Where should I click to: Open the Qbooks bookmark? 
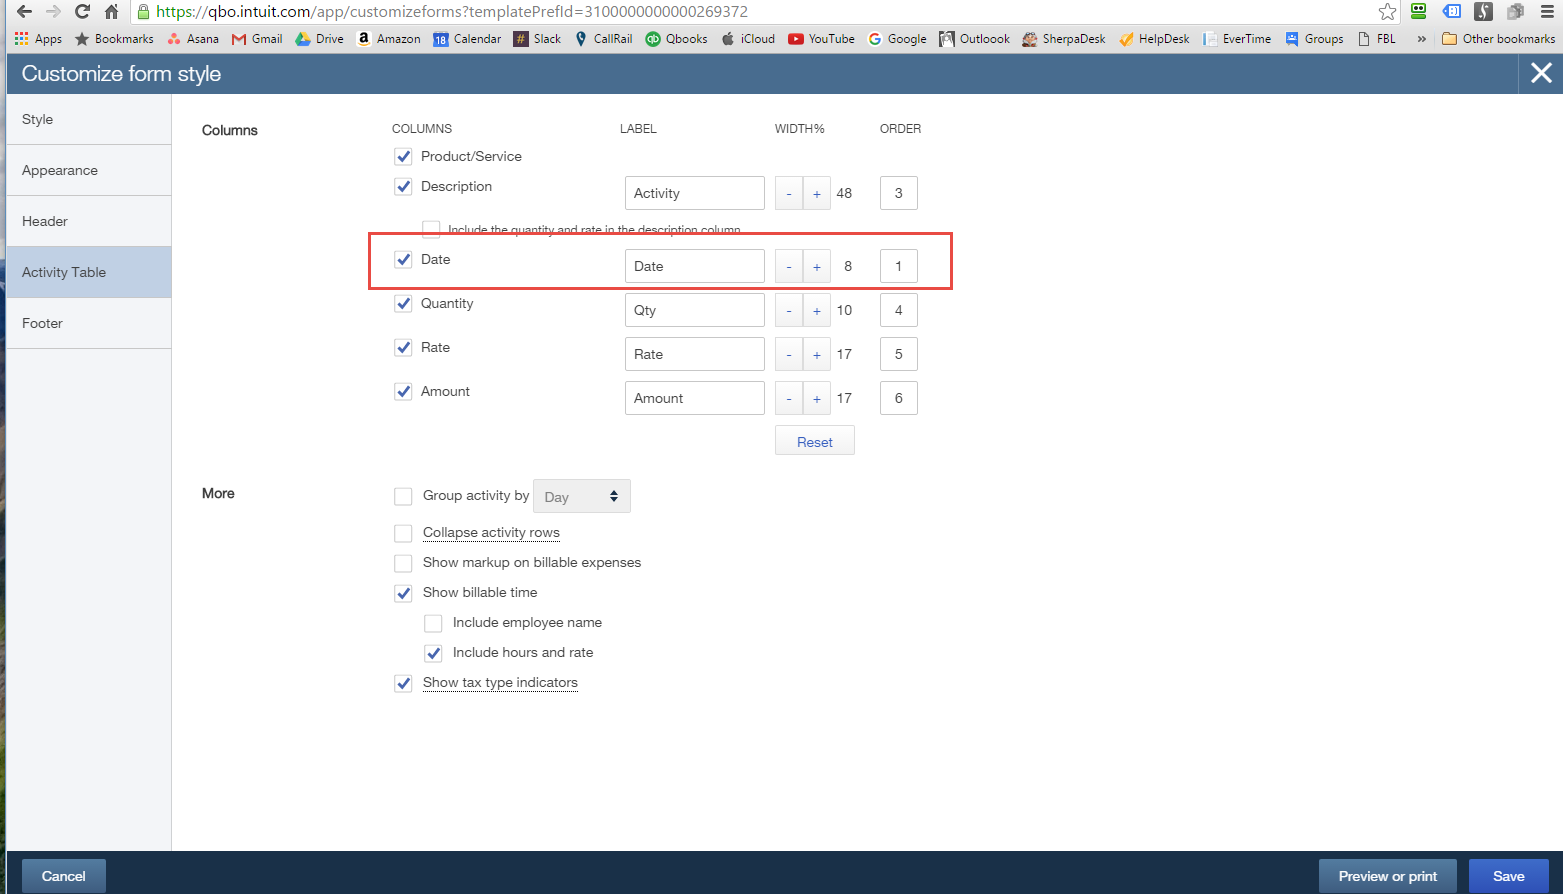tap(676, 38)
